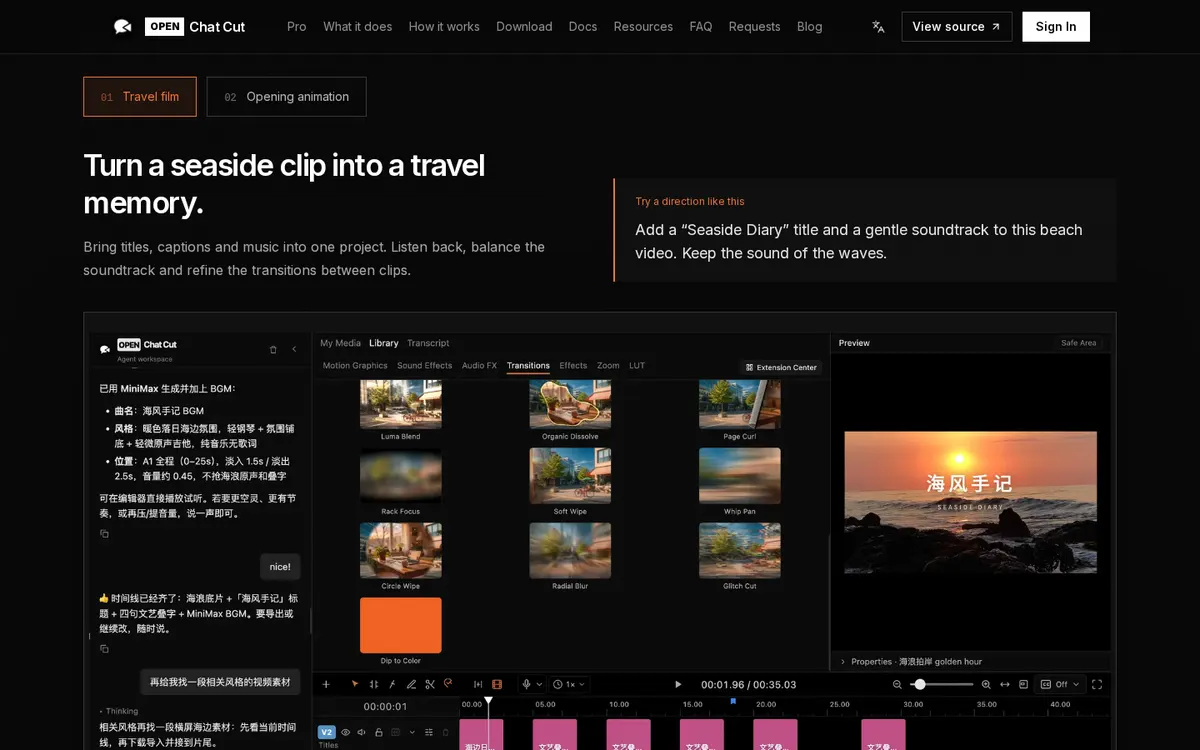Screen dimensions: 1200x750
Task: Click View source button
Action: coord(956,27)
